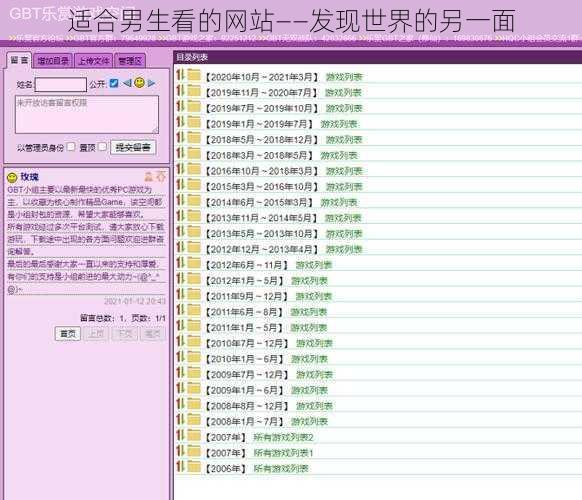
Task: Focus the 姓名 input field
Action: coord(61,85)
